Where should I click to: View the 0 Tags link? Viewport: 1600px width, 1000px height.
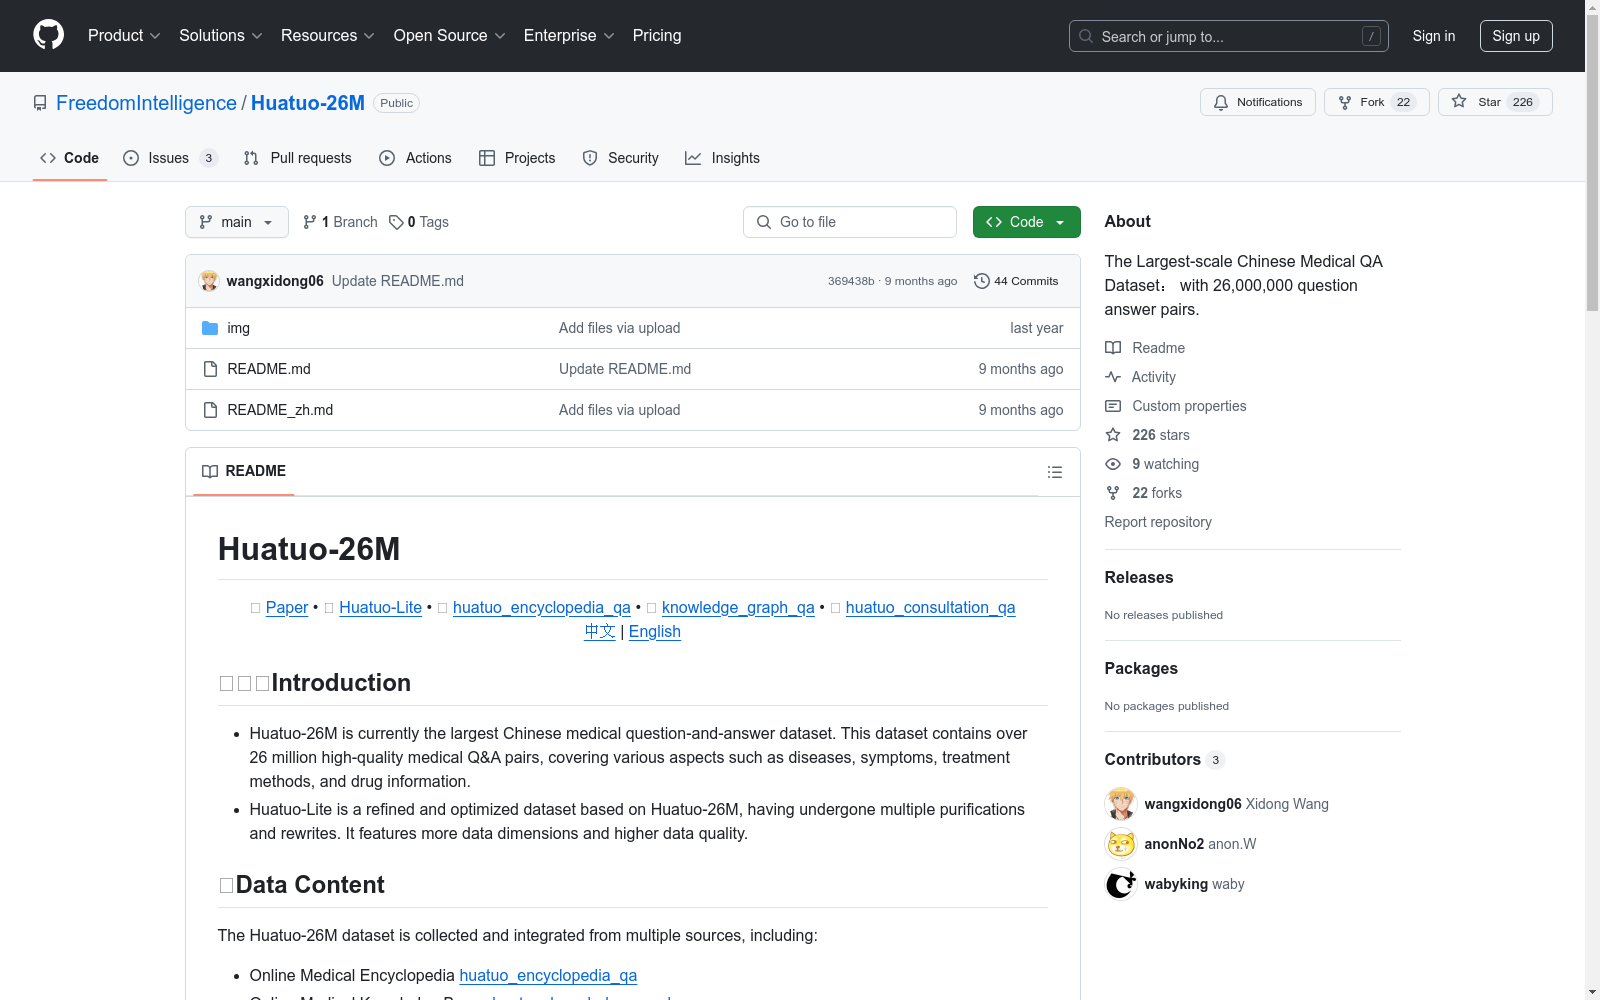(x=419, y=222)
